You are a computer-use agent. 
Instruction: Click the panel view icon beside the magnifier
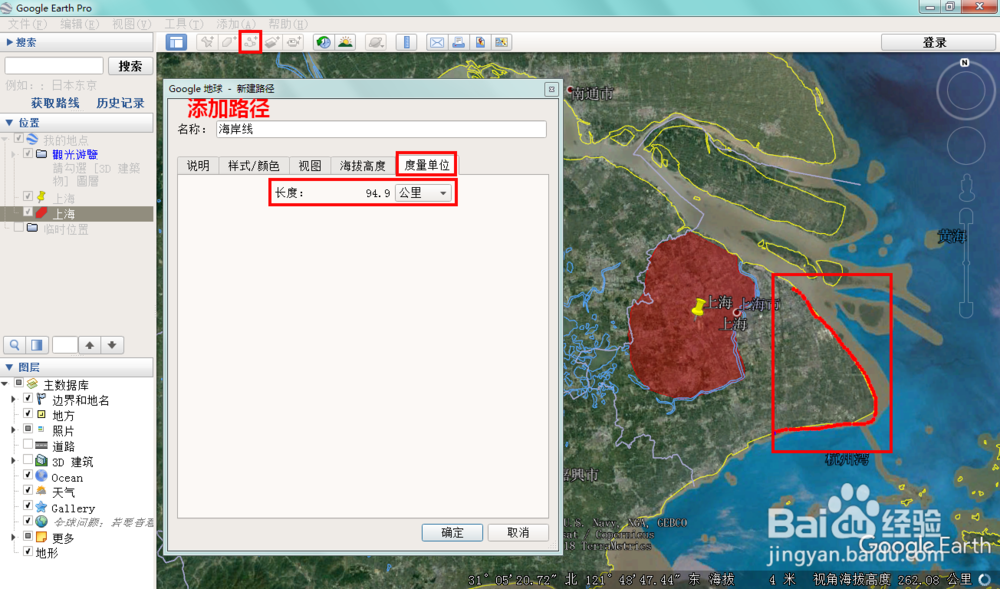tap(37, 345)
